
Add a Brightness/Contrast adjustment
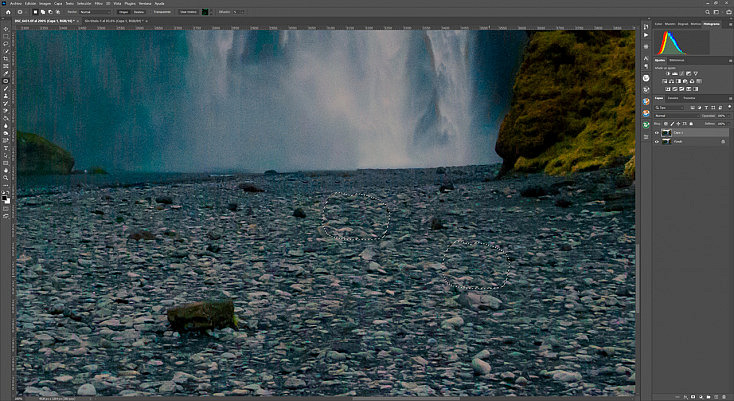(668, 73)
